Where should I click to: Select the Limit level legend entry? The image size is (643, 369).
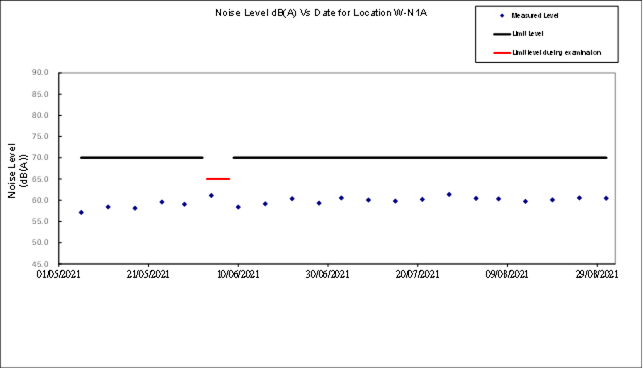[518, 34]
